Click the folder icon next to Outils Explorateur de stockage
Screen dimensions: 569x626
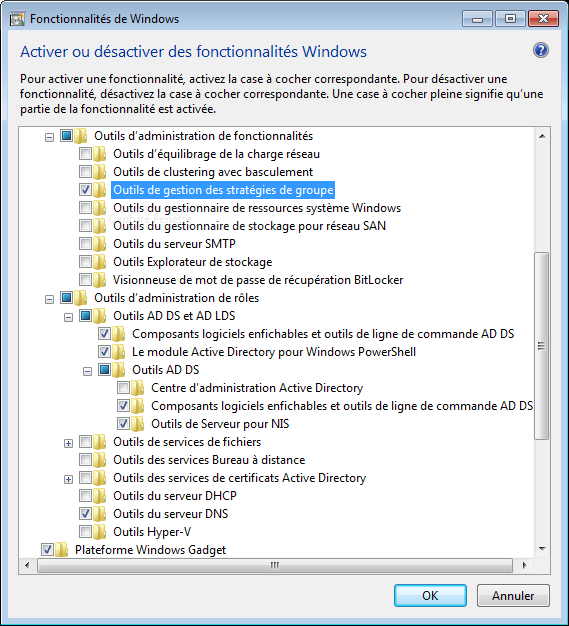100,262
